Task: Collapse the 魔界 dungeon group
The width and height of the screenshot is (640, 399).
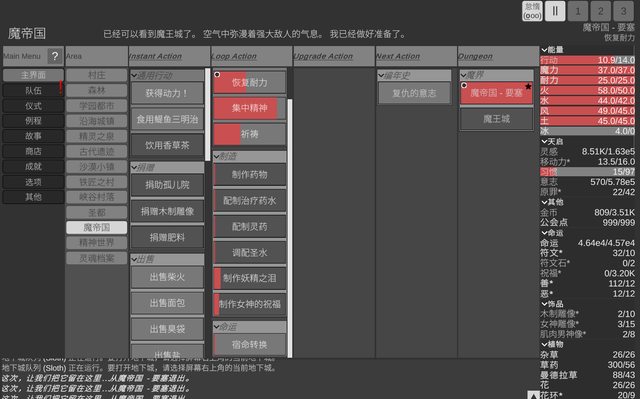Action: [464, 75]
